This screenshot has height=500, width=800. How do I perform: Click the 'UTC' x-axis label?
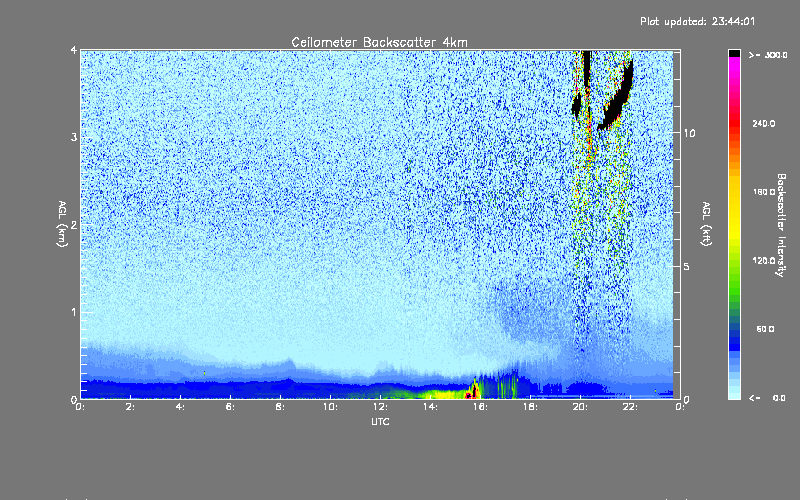(x=380, y=421)
